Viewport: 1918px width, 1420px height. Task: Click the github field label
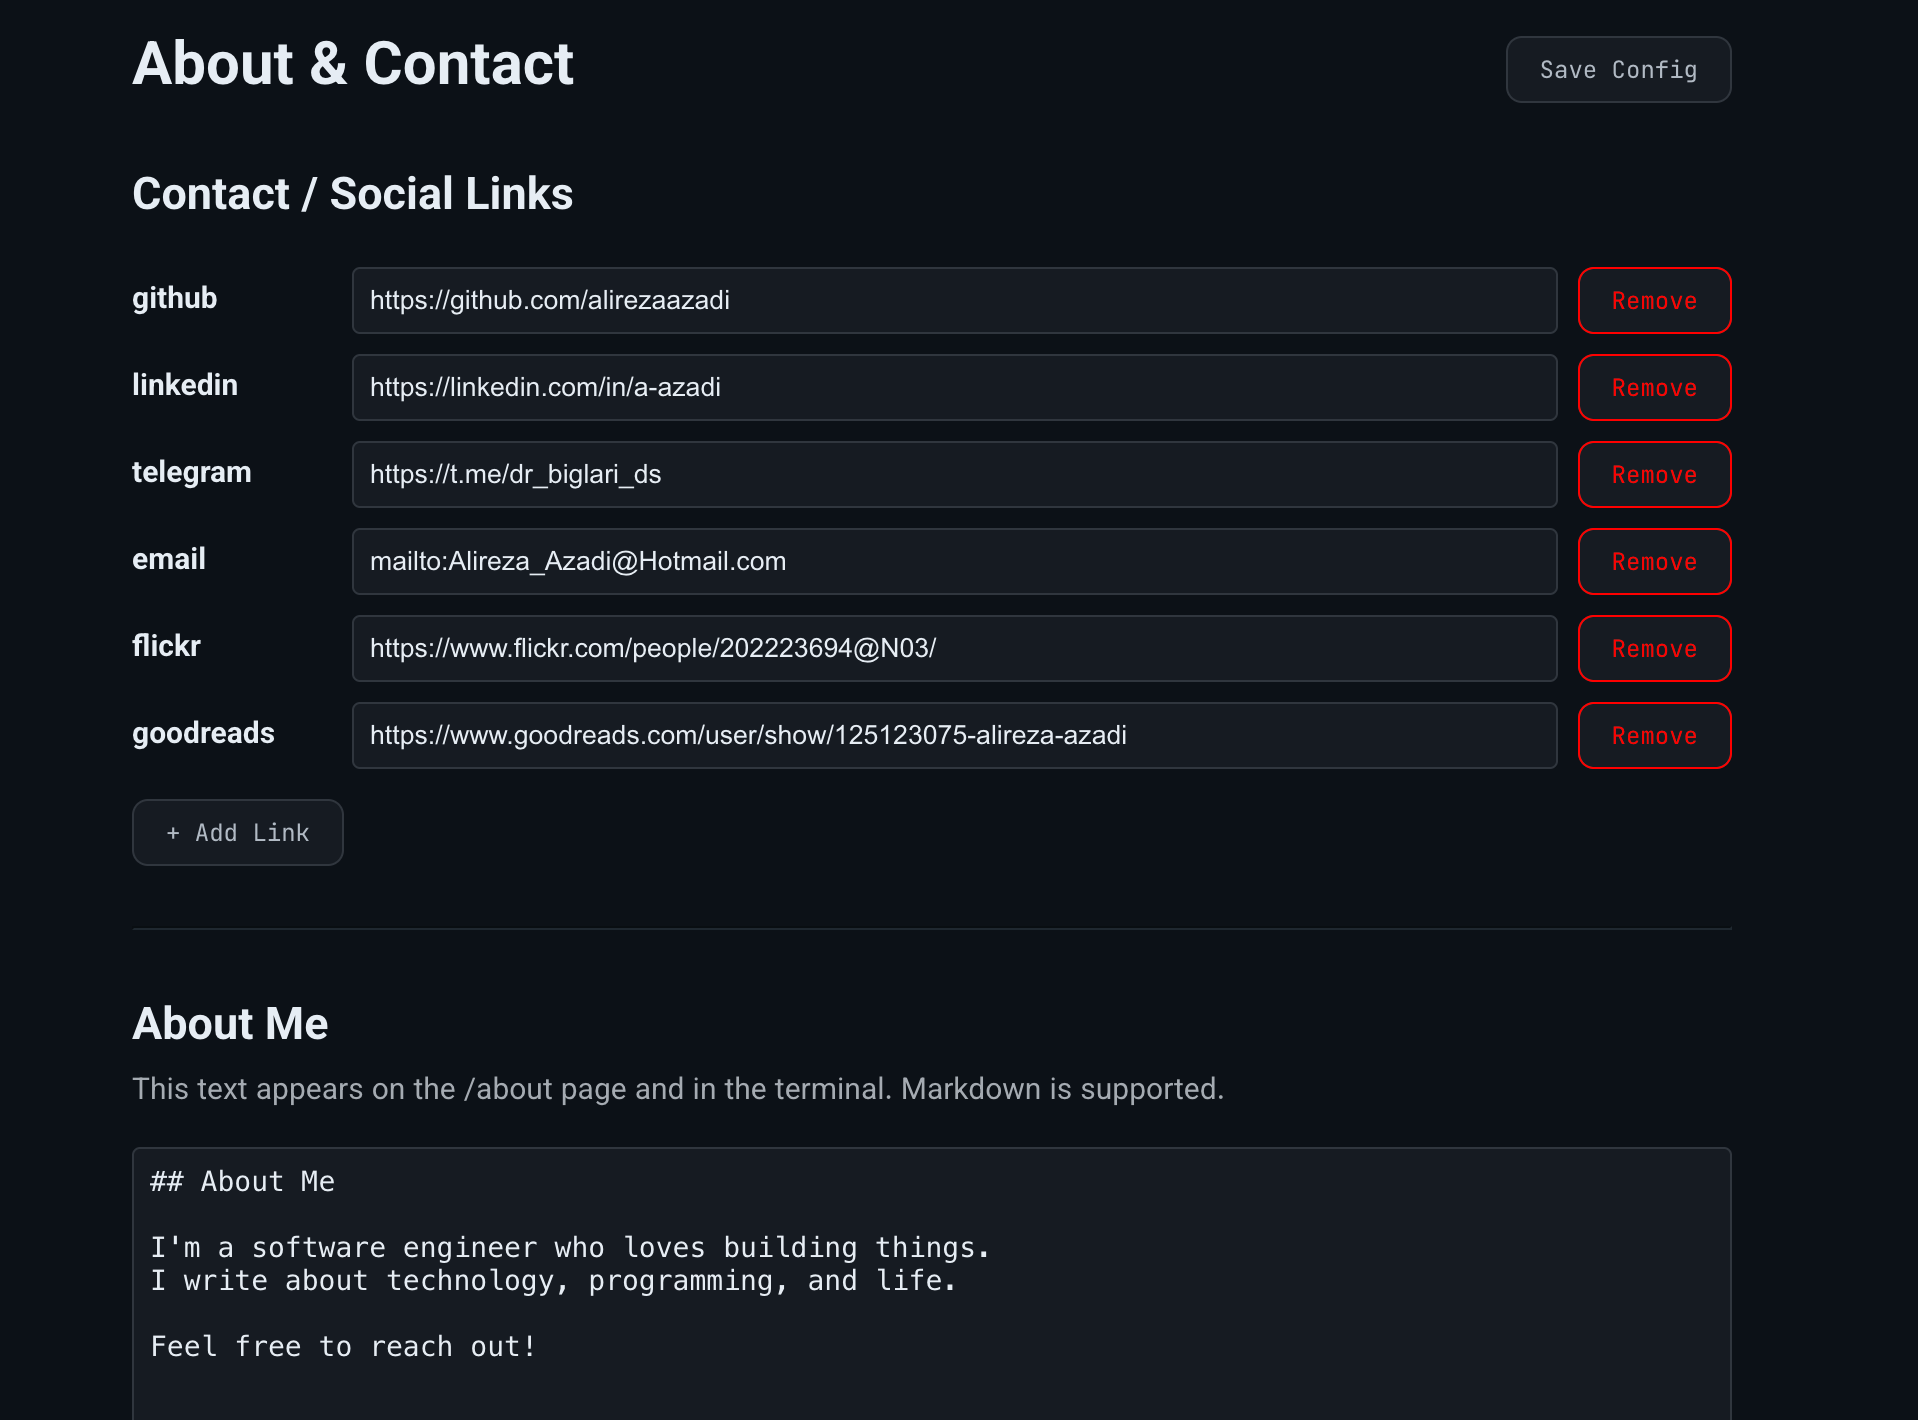[x=174, y=298]
